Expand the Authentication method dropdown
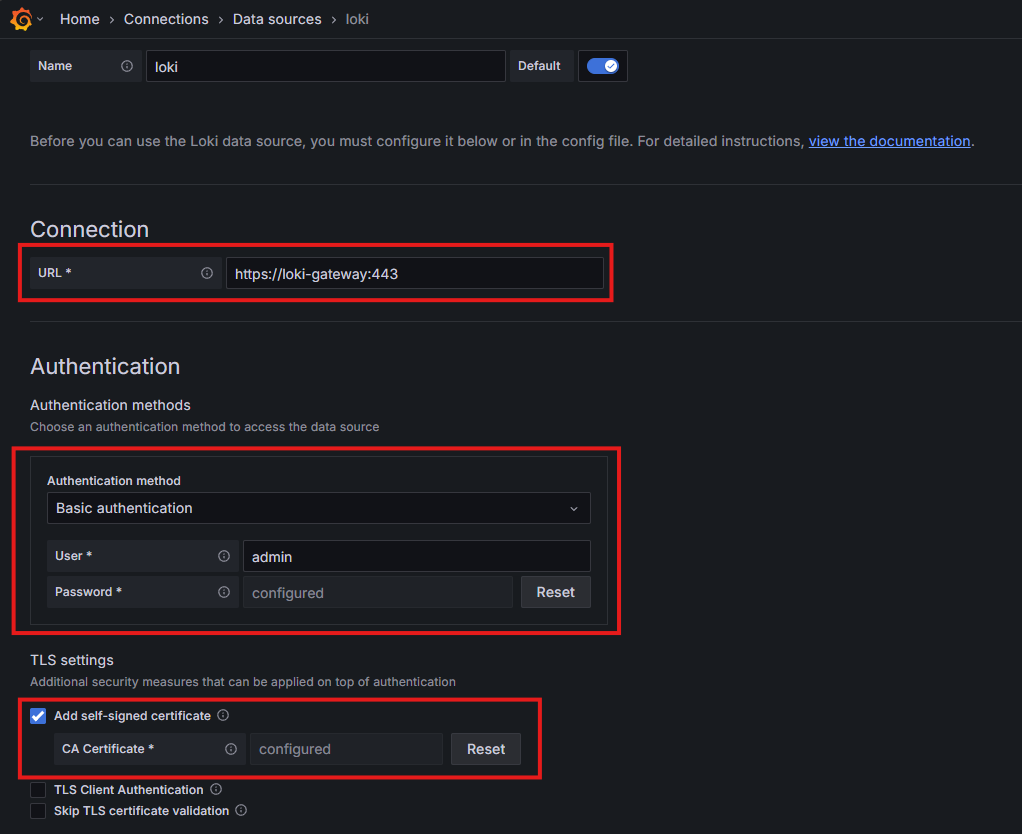The image size is (1022, 834). tap(318, 508)
